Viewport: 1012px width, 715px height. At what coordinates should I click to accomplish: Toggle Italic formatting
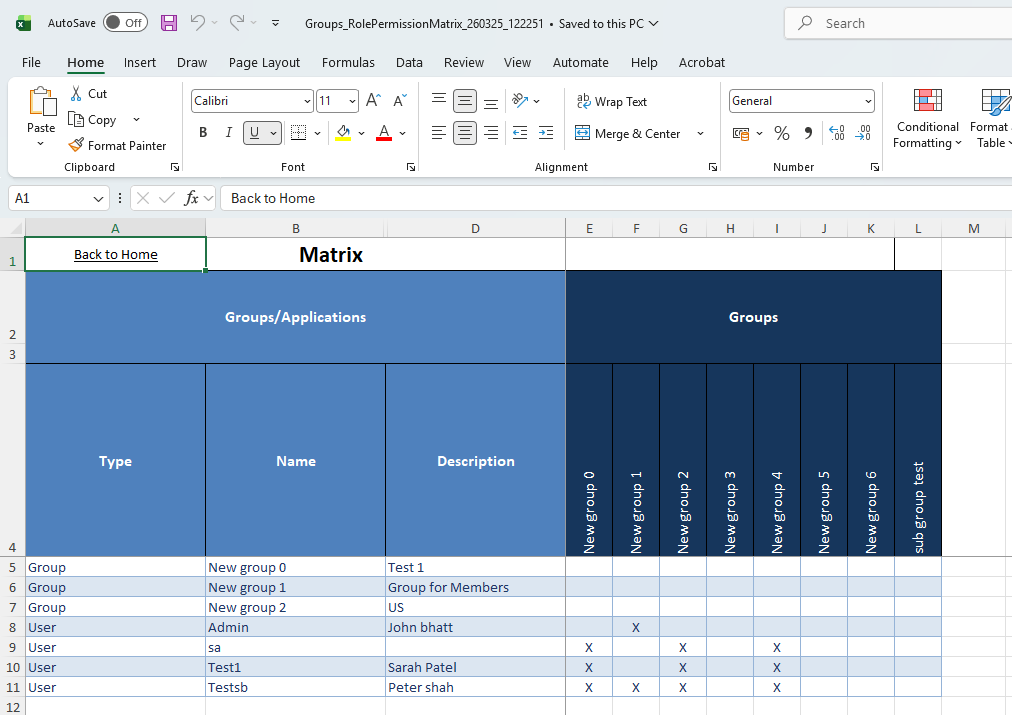[x=228, y=133]
